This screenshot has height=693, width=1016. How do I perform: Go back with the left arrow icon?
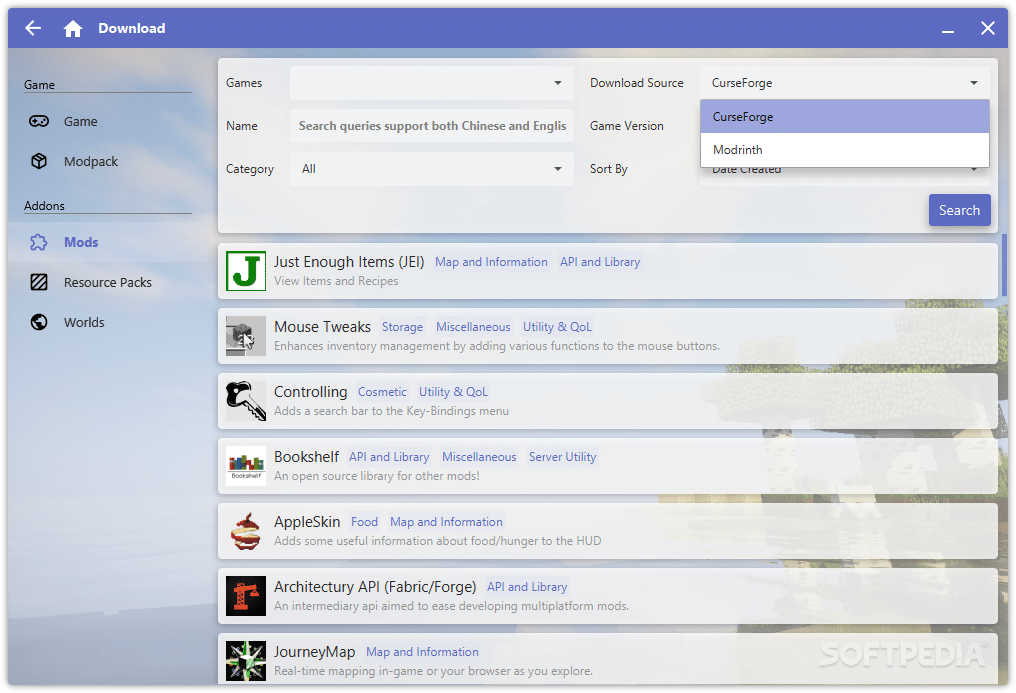(x=33, y=28)
